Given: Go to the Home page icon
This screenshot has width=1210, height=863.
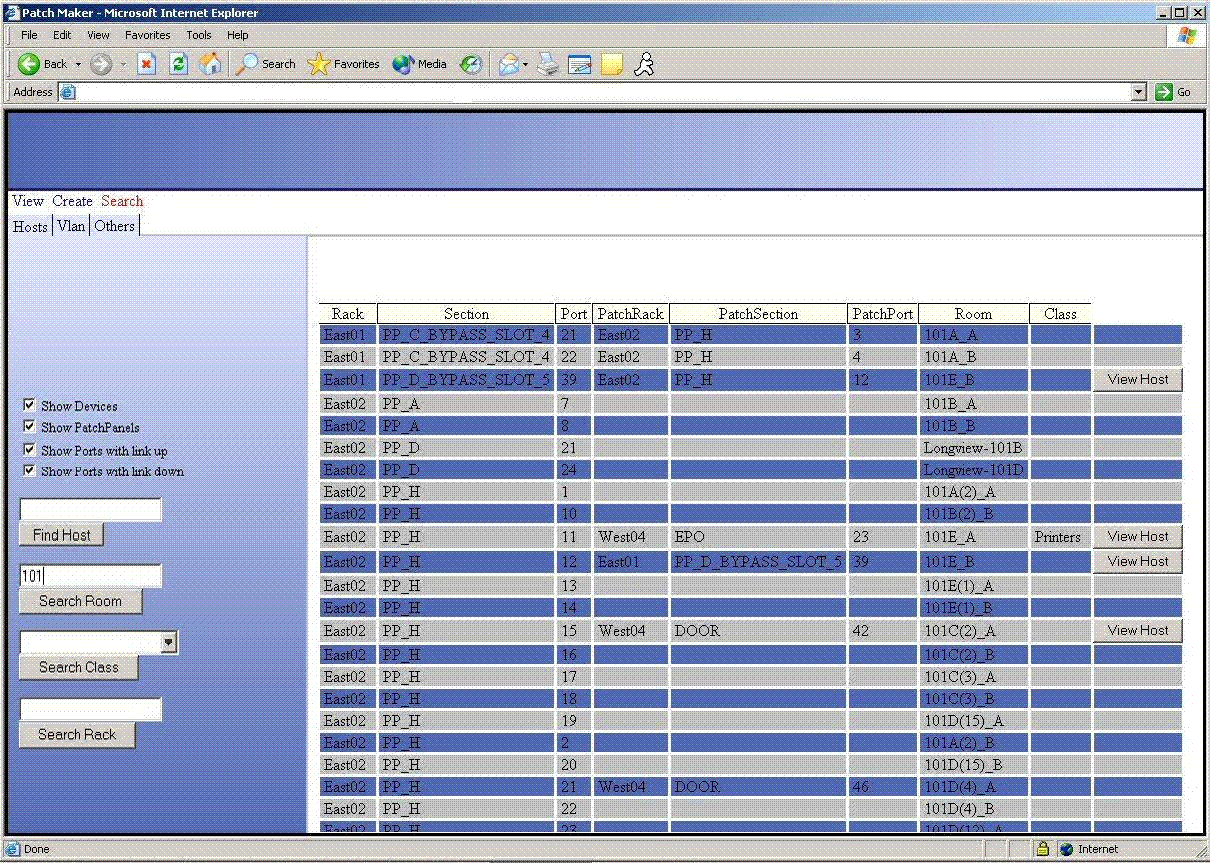Looking at the screenshot, I should pos(210,64).
